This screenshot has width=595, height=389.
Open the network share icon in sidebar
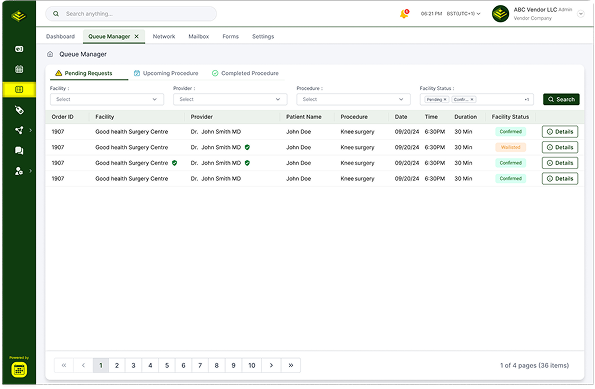pos(19,130)
